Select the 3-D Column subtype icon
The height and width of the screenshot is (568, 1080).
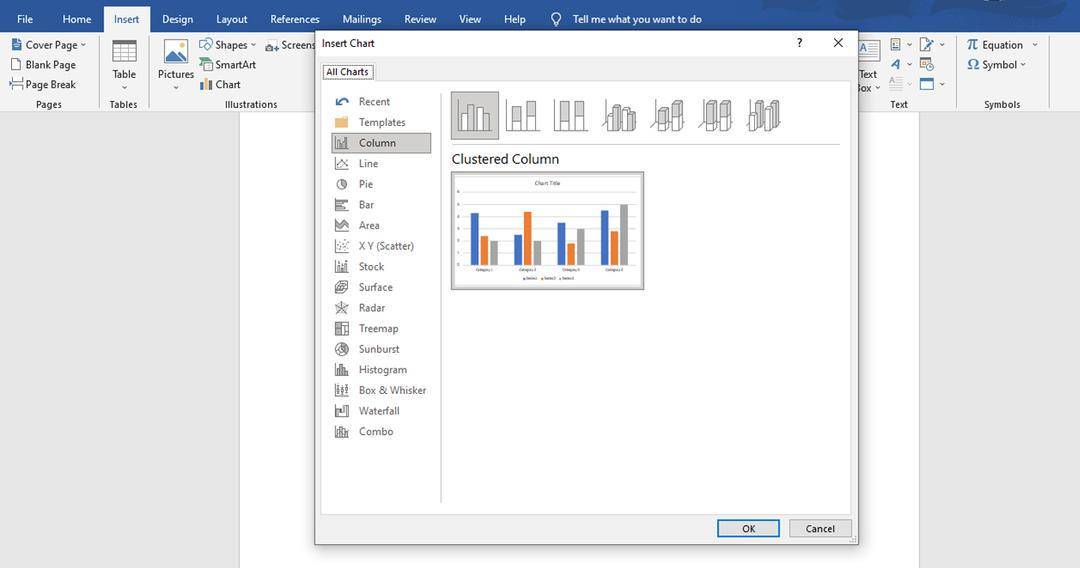click(x=764, y=116)
